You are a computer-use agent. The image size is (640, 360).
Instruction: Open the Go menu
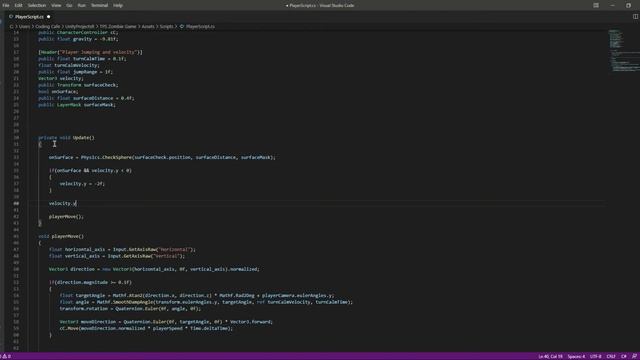[69, 5]
